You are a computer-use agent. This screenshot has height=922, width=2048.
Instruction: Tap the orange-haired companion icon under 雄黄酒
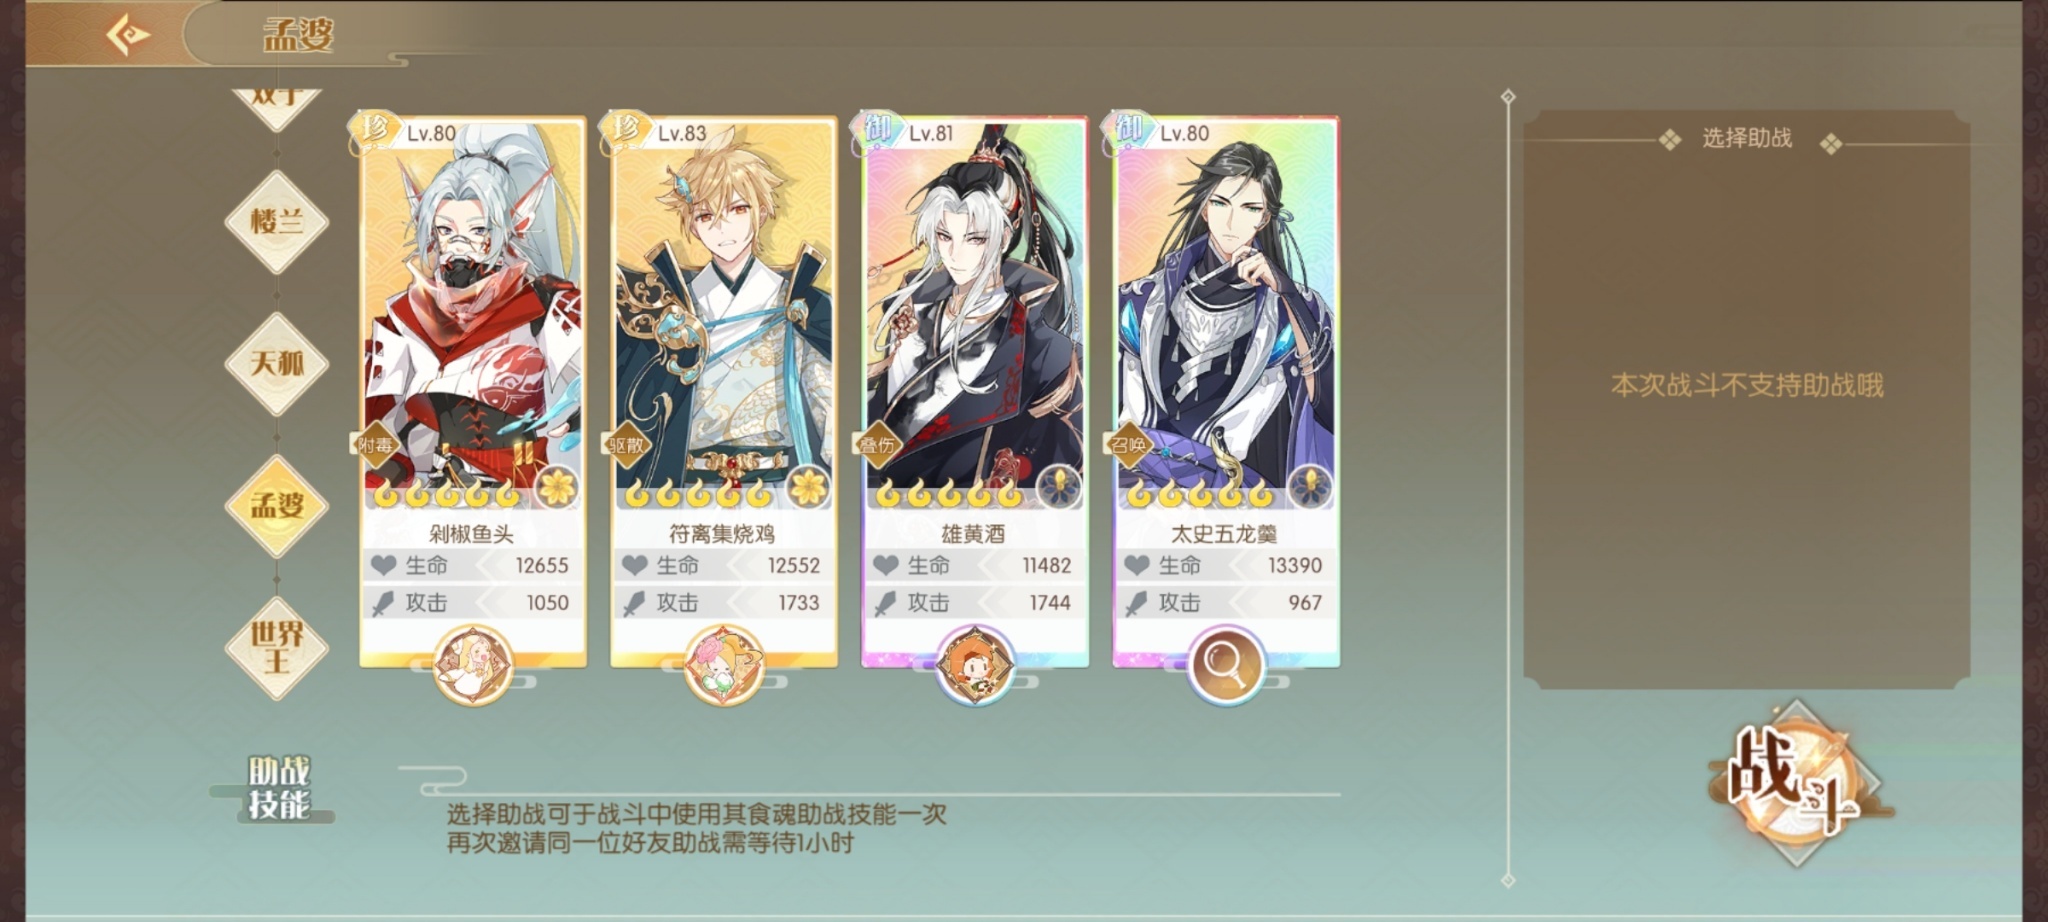coord(975,664)
